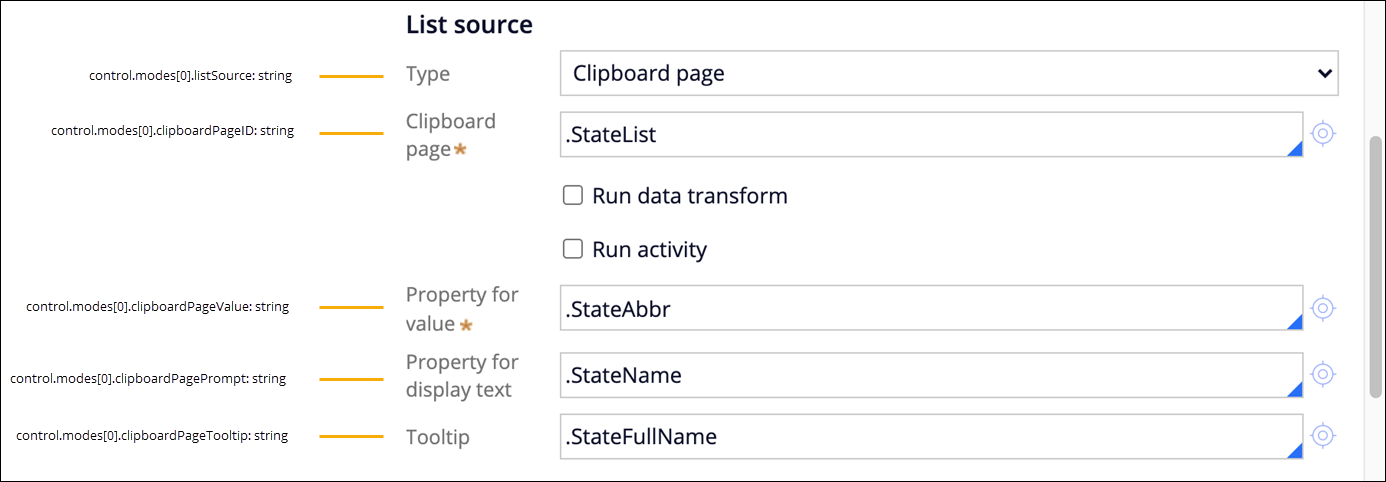The width and height of the screenshot is (1386, 482).
Task: Click the Type field label
Action: click(x=428, y=74)
